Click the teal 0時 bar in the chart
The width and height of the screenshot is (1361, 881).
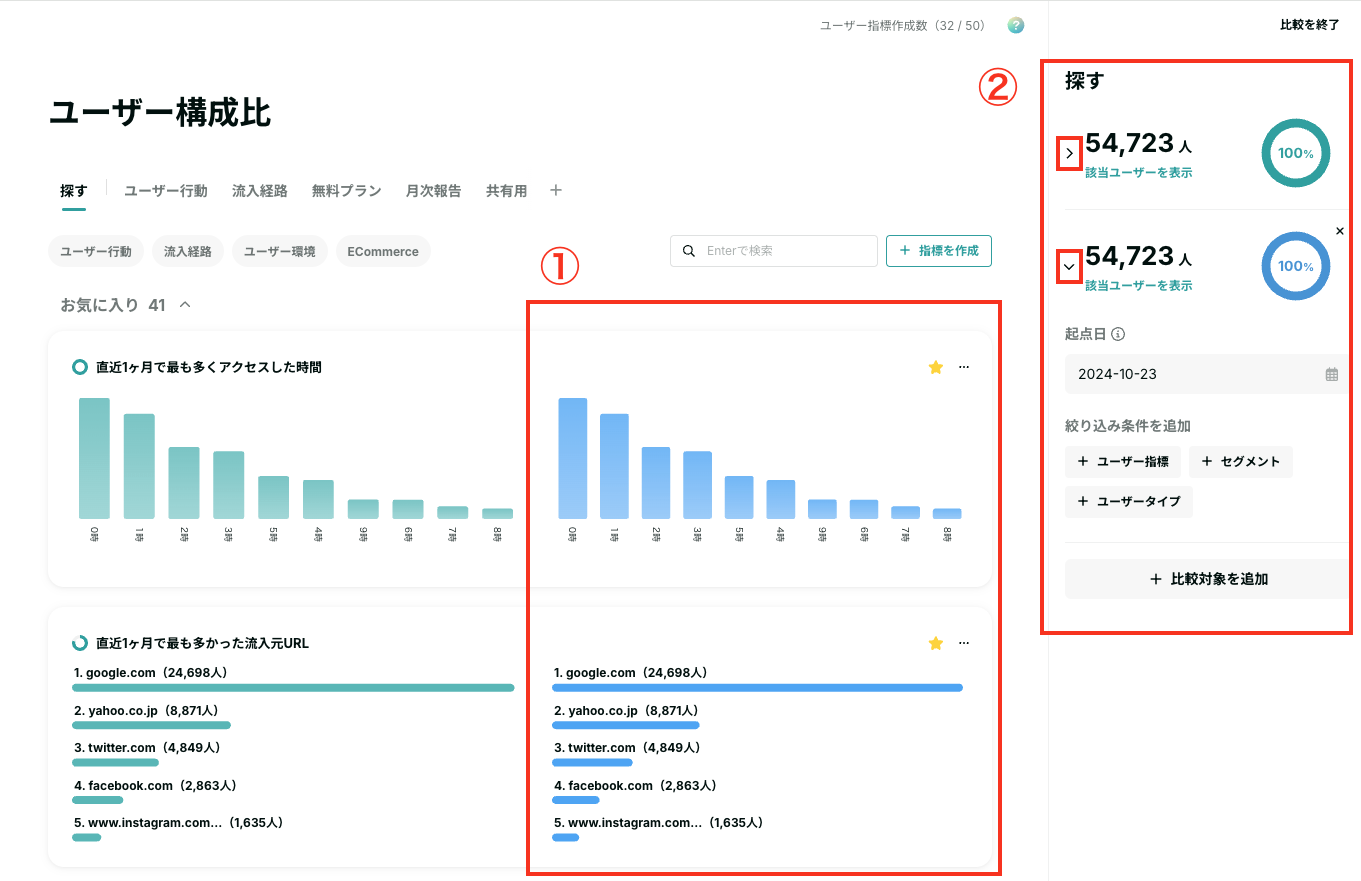click(94, 458)
